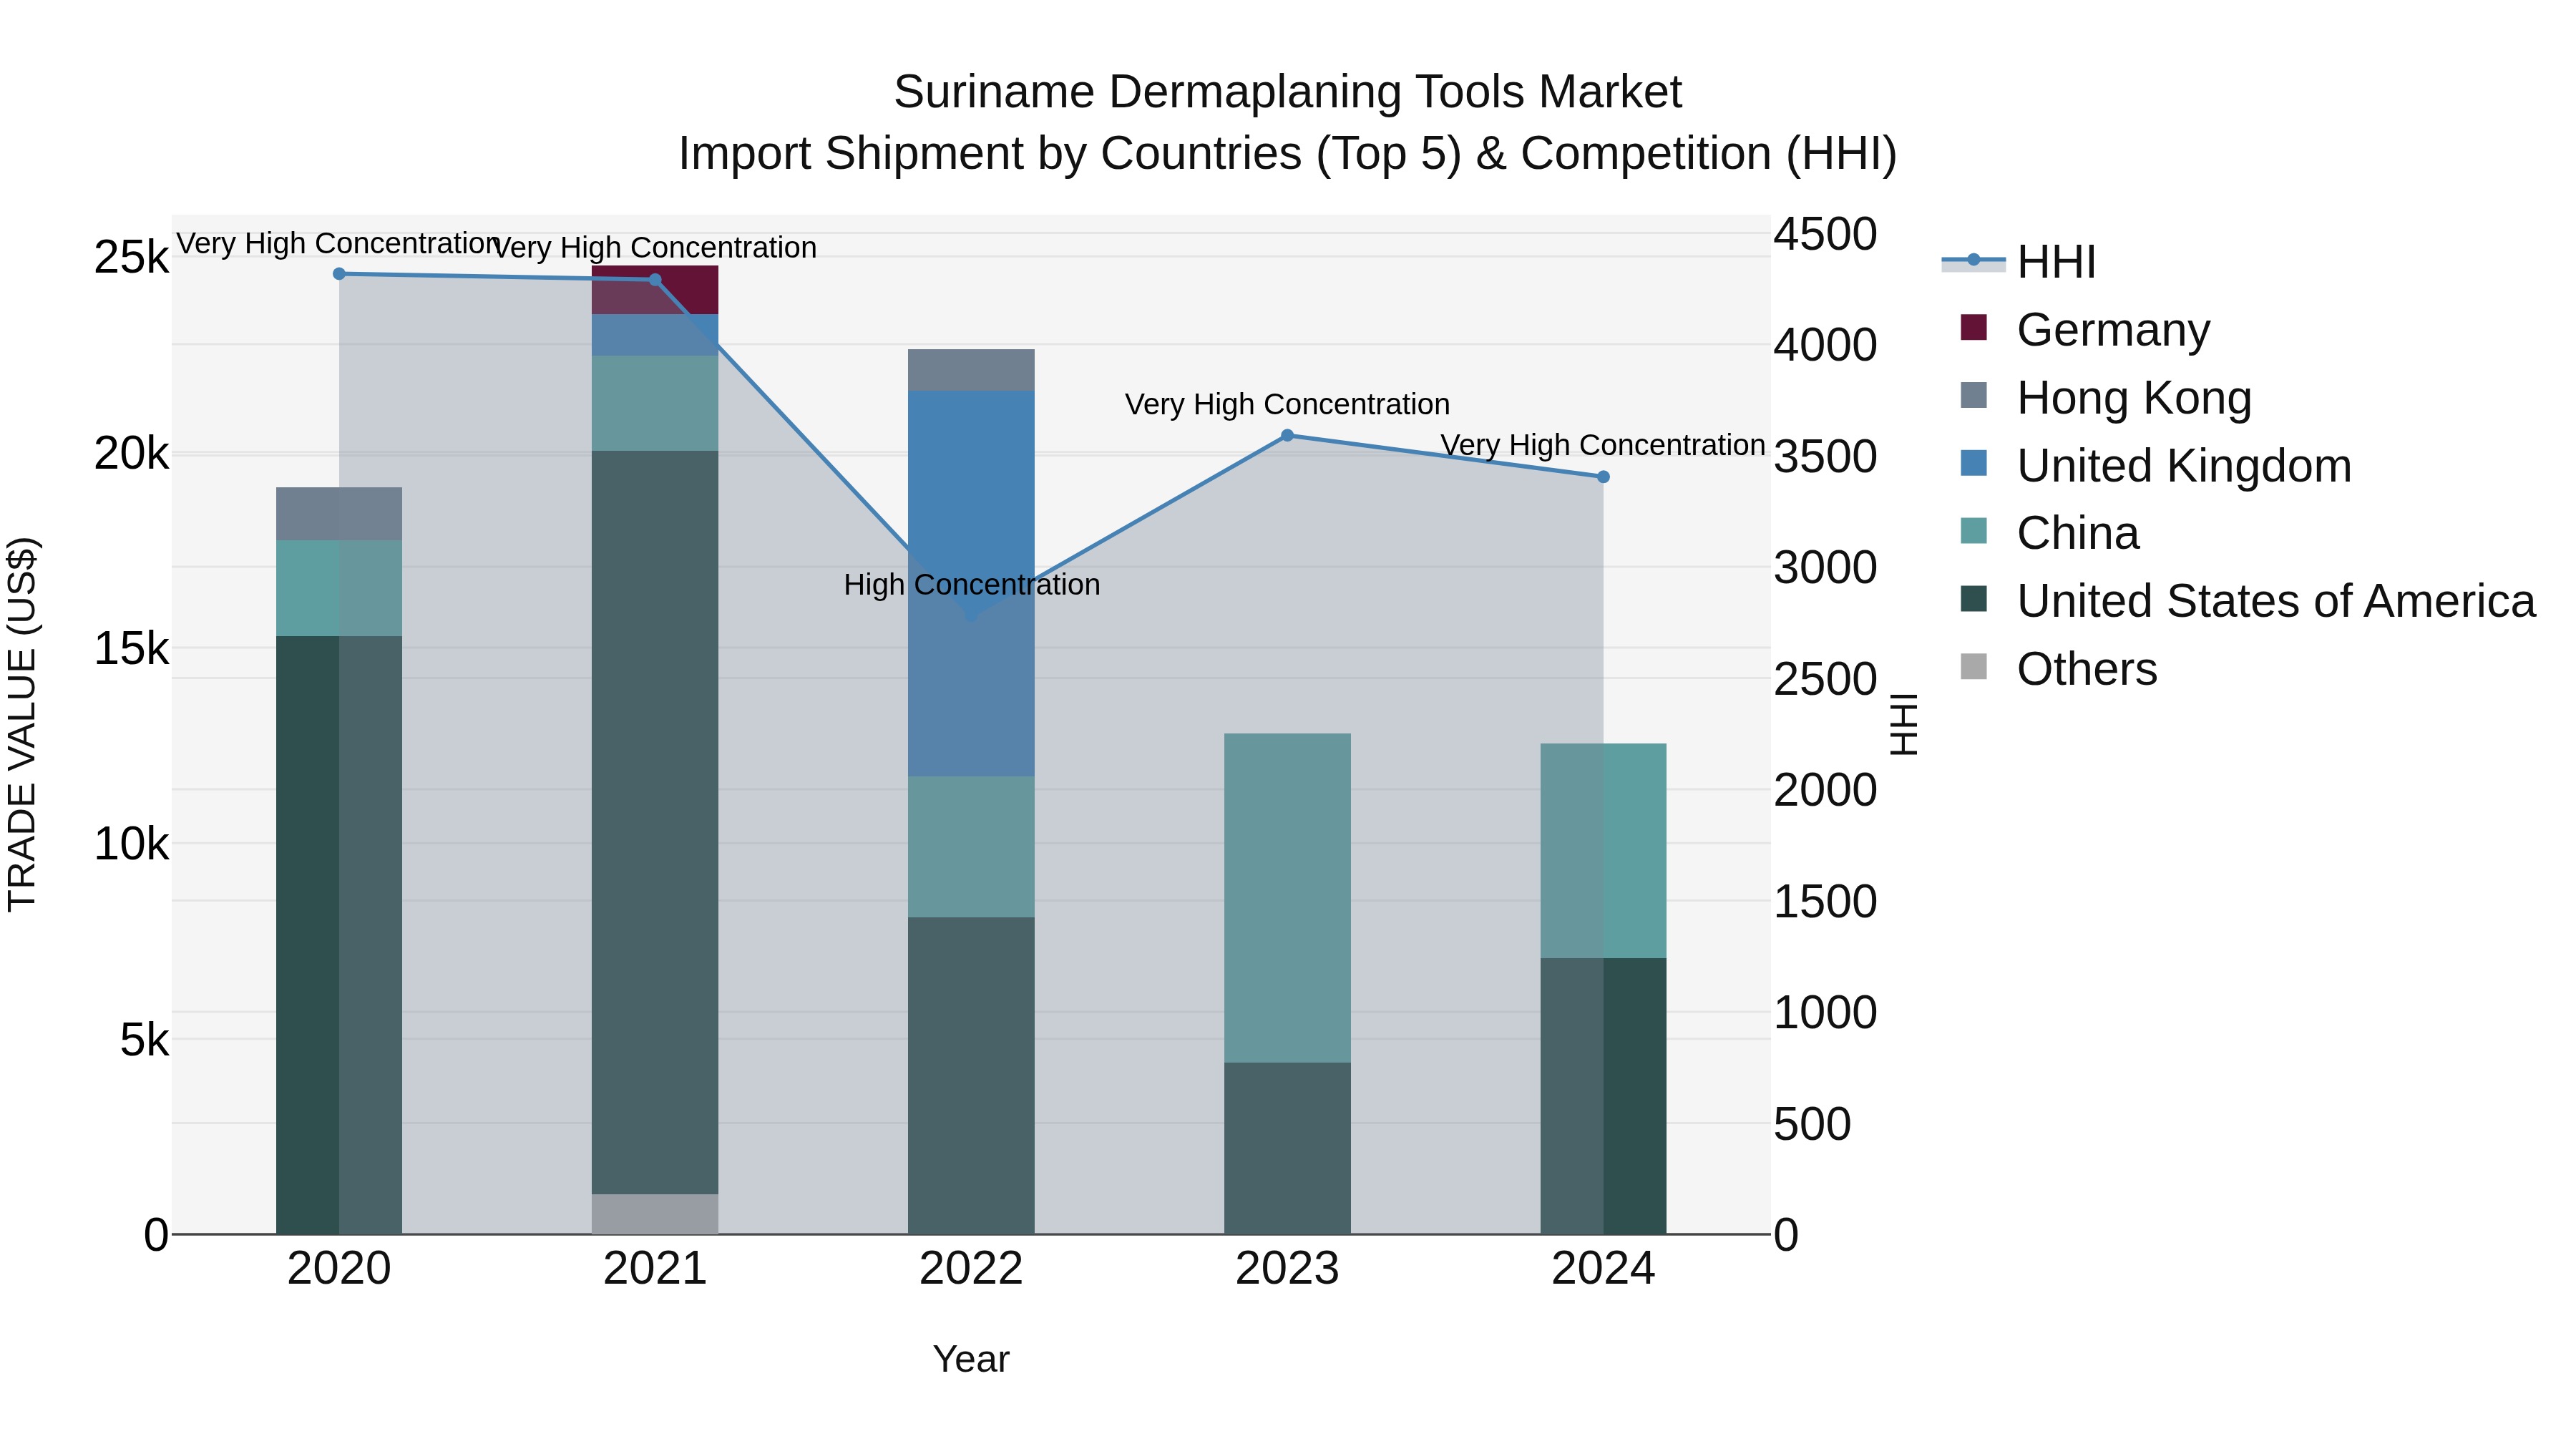Viewport: 2576px width, 1449px height.
Task: Toggle the Germany series legend label
Action: pos(2113,330)
